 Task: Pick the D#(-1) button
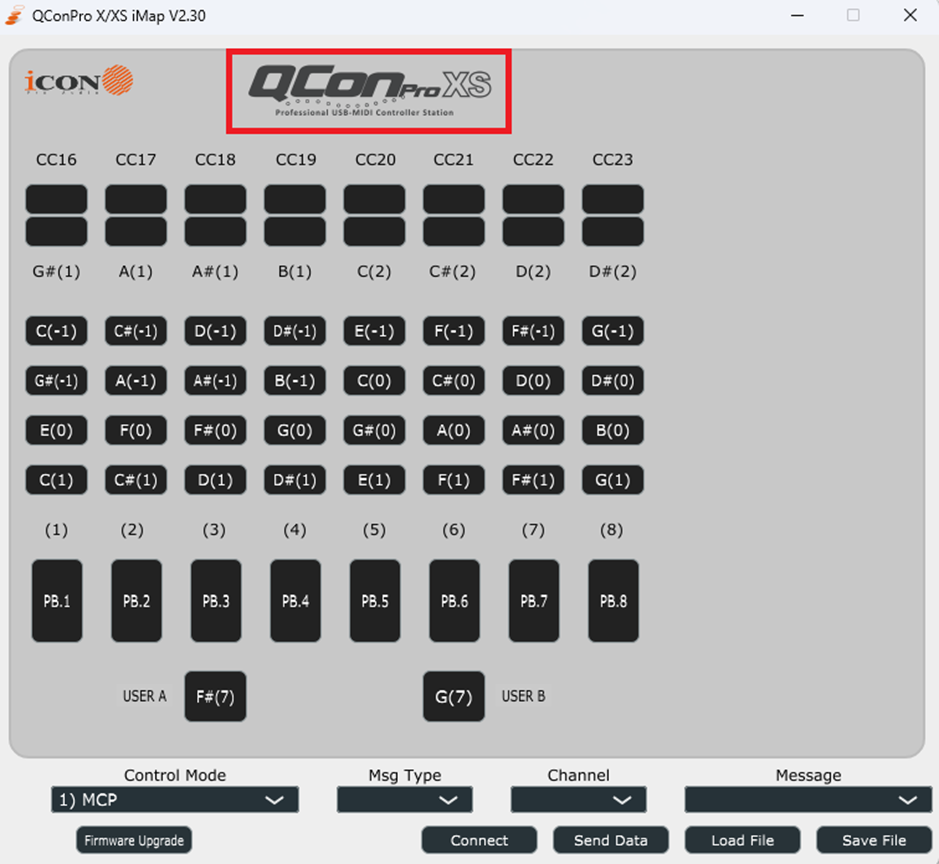click(295, 331)
